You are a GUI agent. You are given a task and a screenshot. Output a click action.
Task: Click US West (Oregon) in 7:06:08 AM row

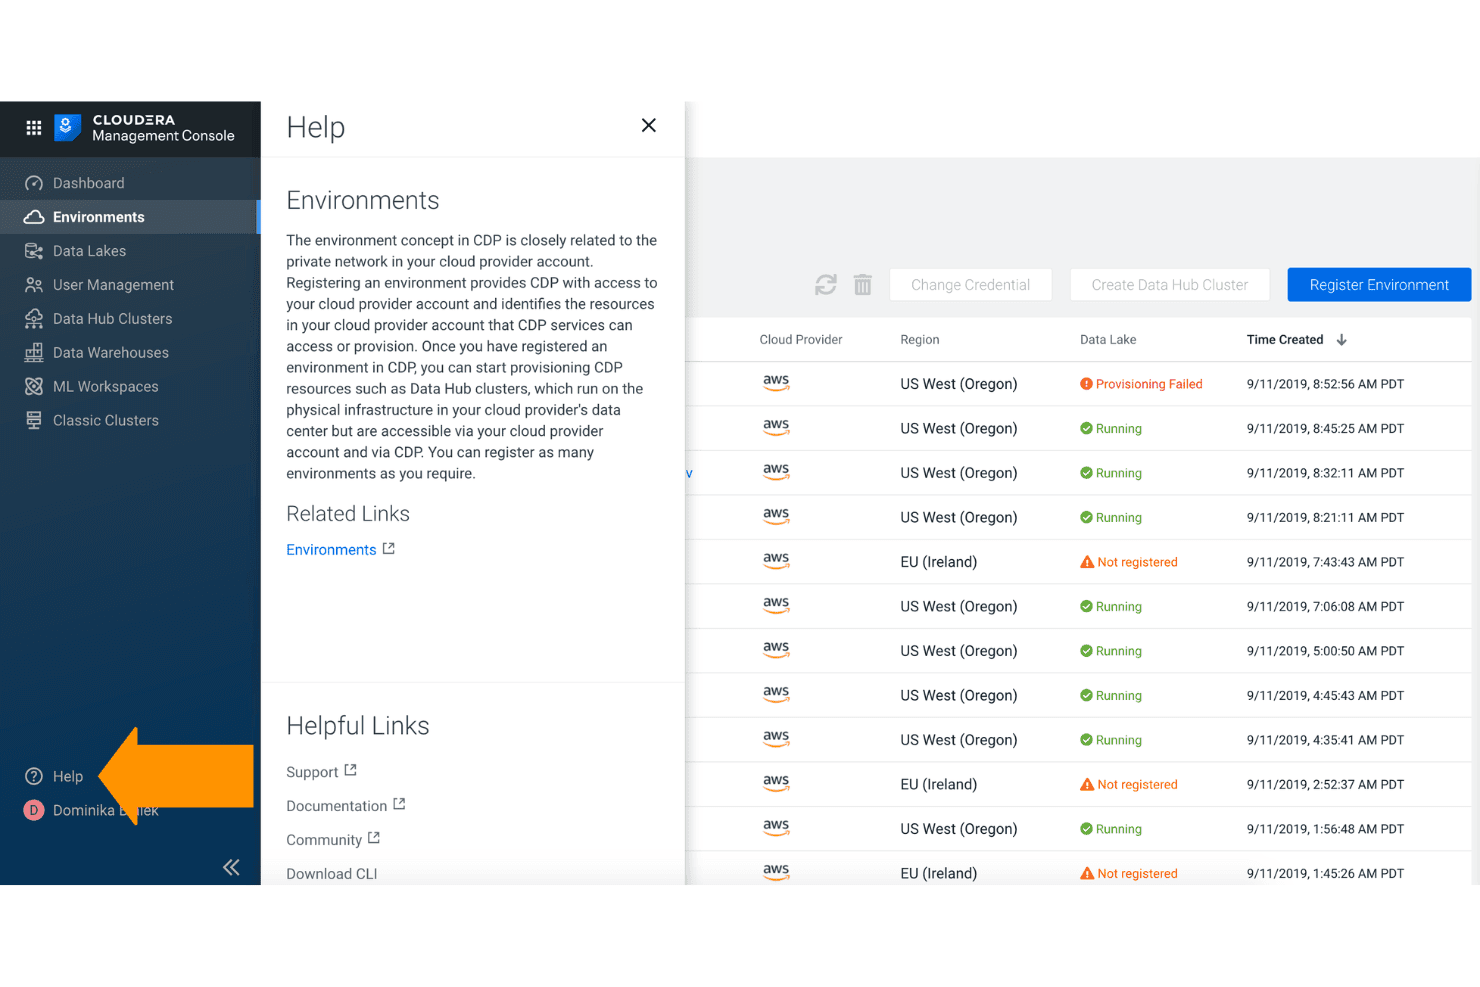[958, 607]
